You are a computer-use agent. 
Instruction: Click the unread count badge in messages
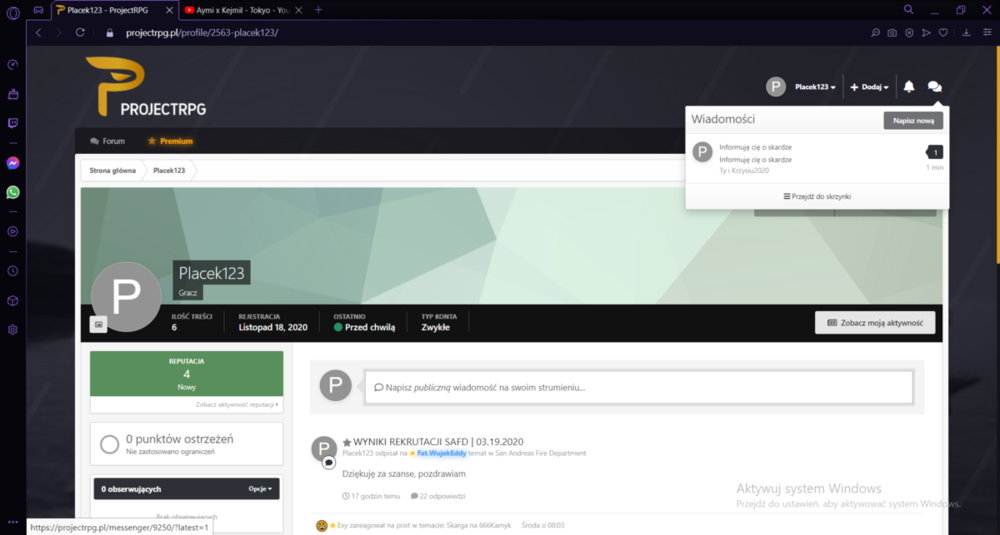(x=935, y=152)
